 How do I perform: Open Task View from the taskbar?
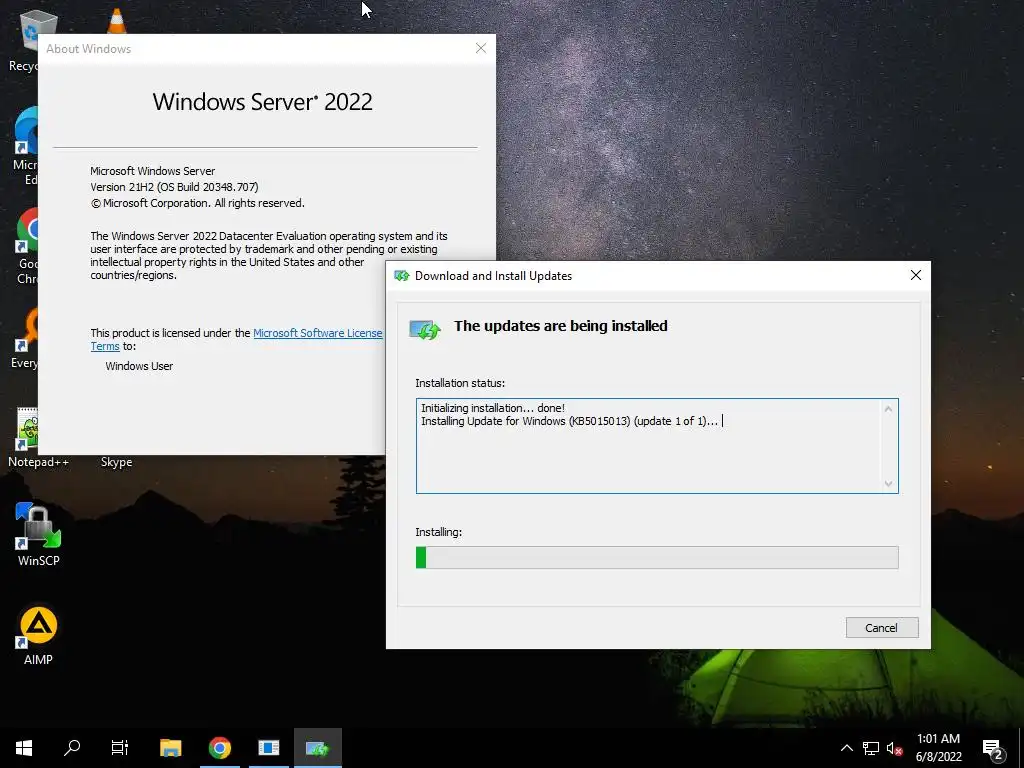point(120,748)
